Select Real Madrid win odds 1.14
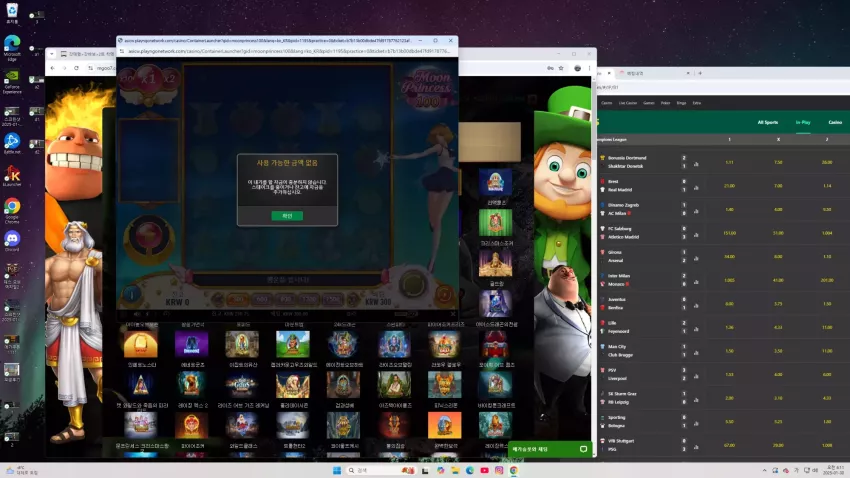 (827, 186)
